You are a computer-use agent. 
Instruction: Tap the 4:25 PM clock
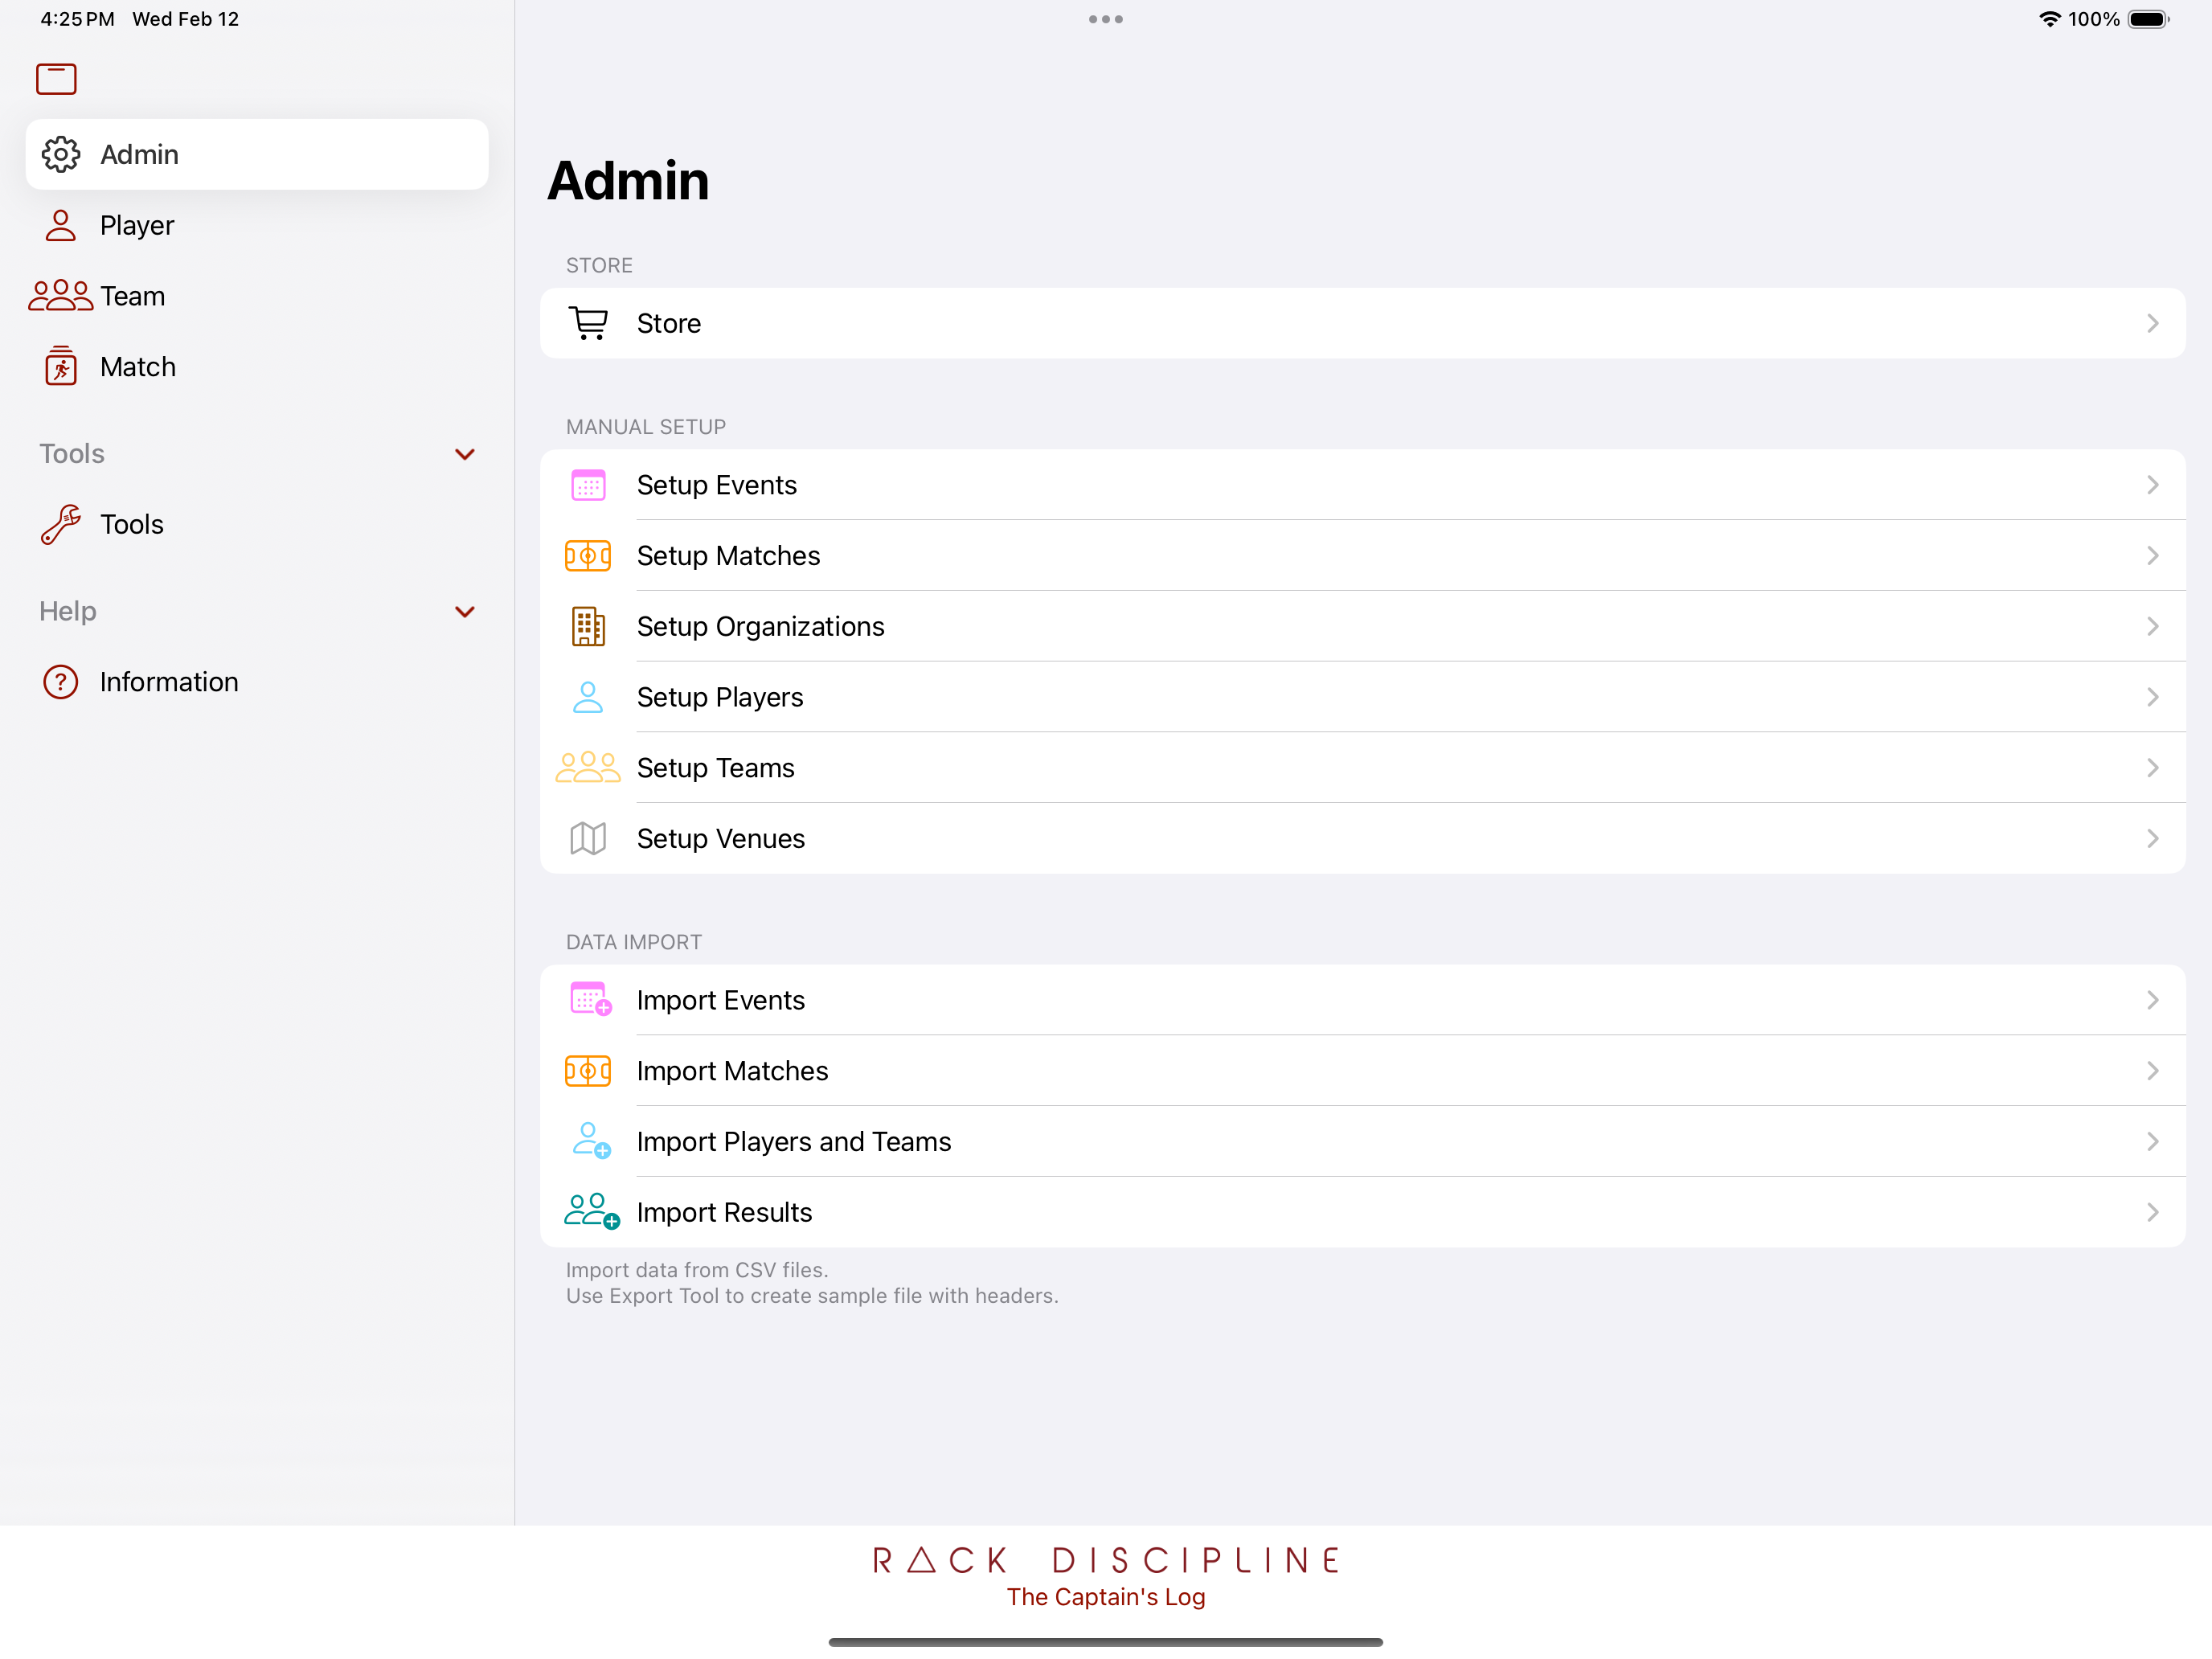[77, 19]
